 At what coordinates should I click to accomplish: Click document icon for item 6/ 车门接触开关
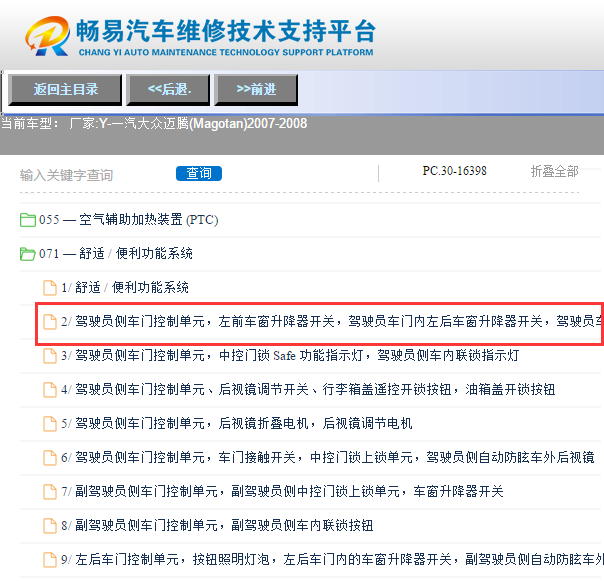click(50, 458)
